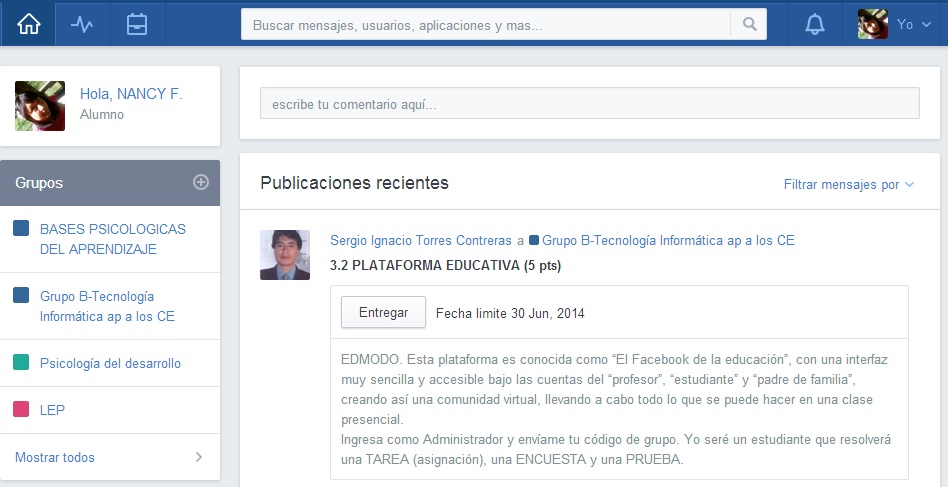The height and width of the screenshot is (487, 948).
Task: Open the progress activity pulse icon
Action: tap(82, 25)
